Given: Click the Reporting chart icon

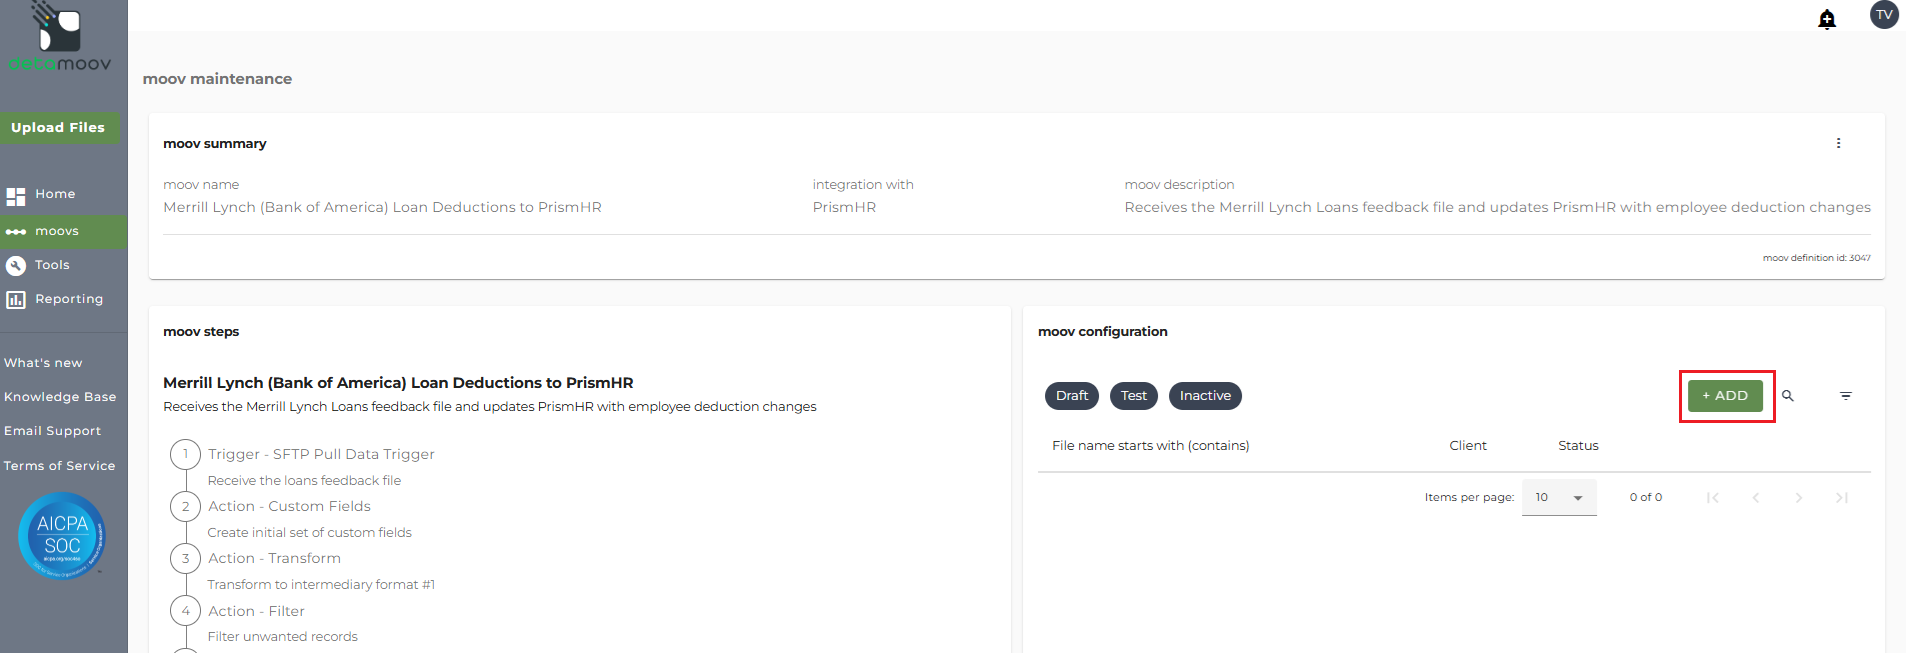Looking at the screenshot, I should tap(16, 300).
